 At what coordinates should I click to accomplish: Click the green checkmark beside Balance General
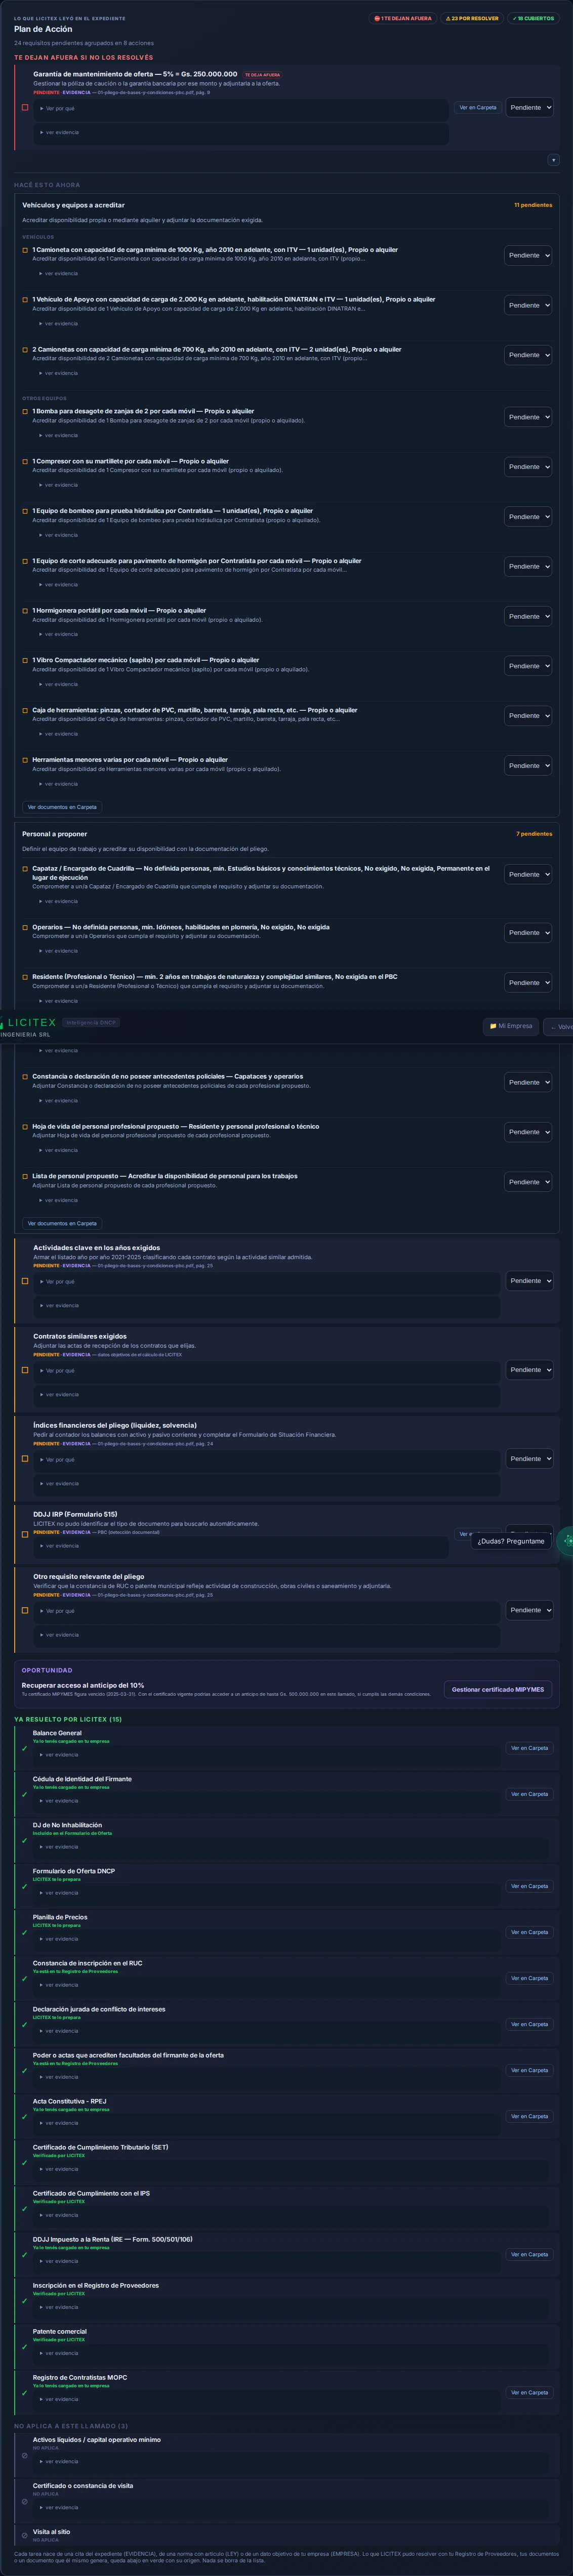[25, 1748]
